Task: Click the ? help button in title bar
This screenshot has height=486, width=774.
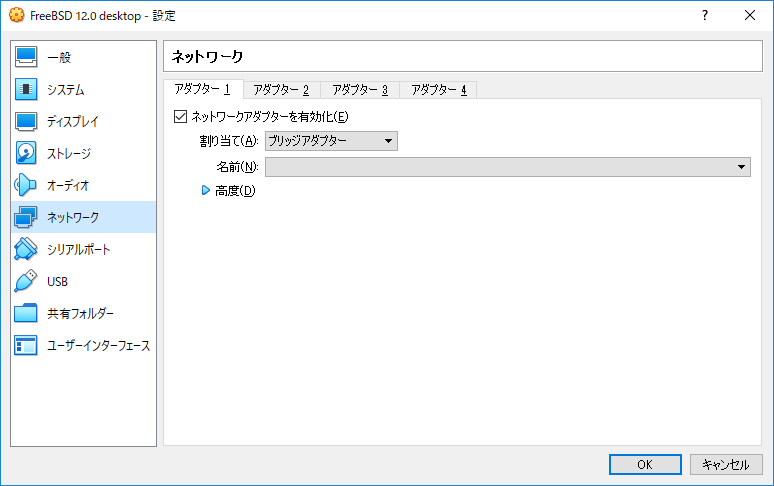Action: tap(705, 15)
